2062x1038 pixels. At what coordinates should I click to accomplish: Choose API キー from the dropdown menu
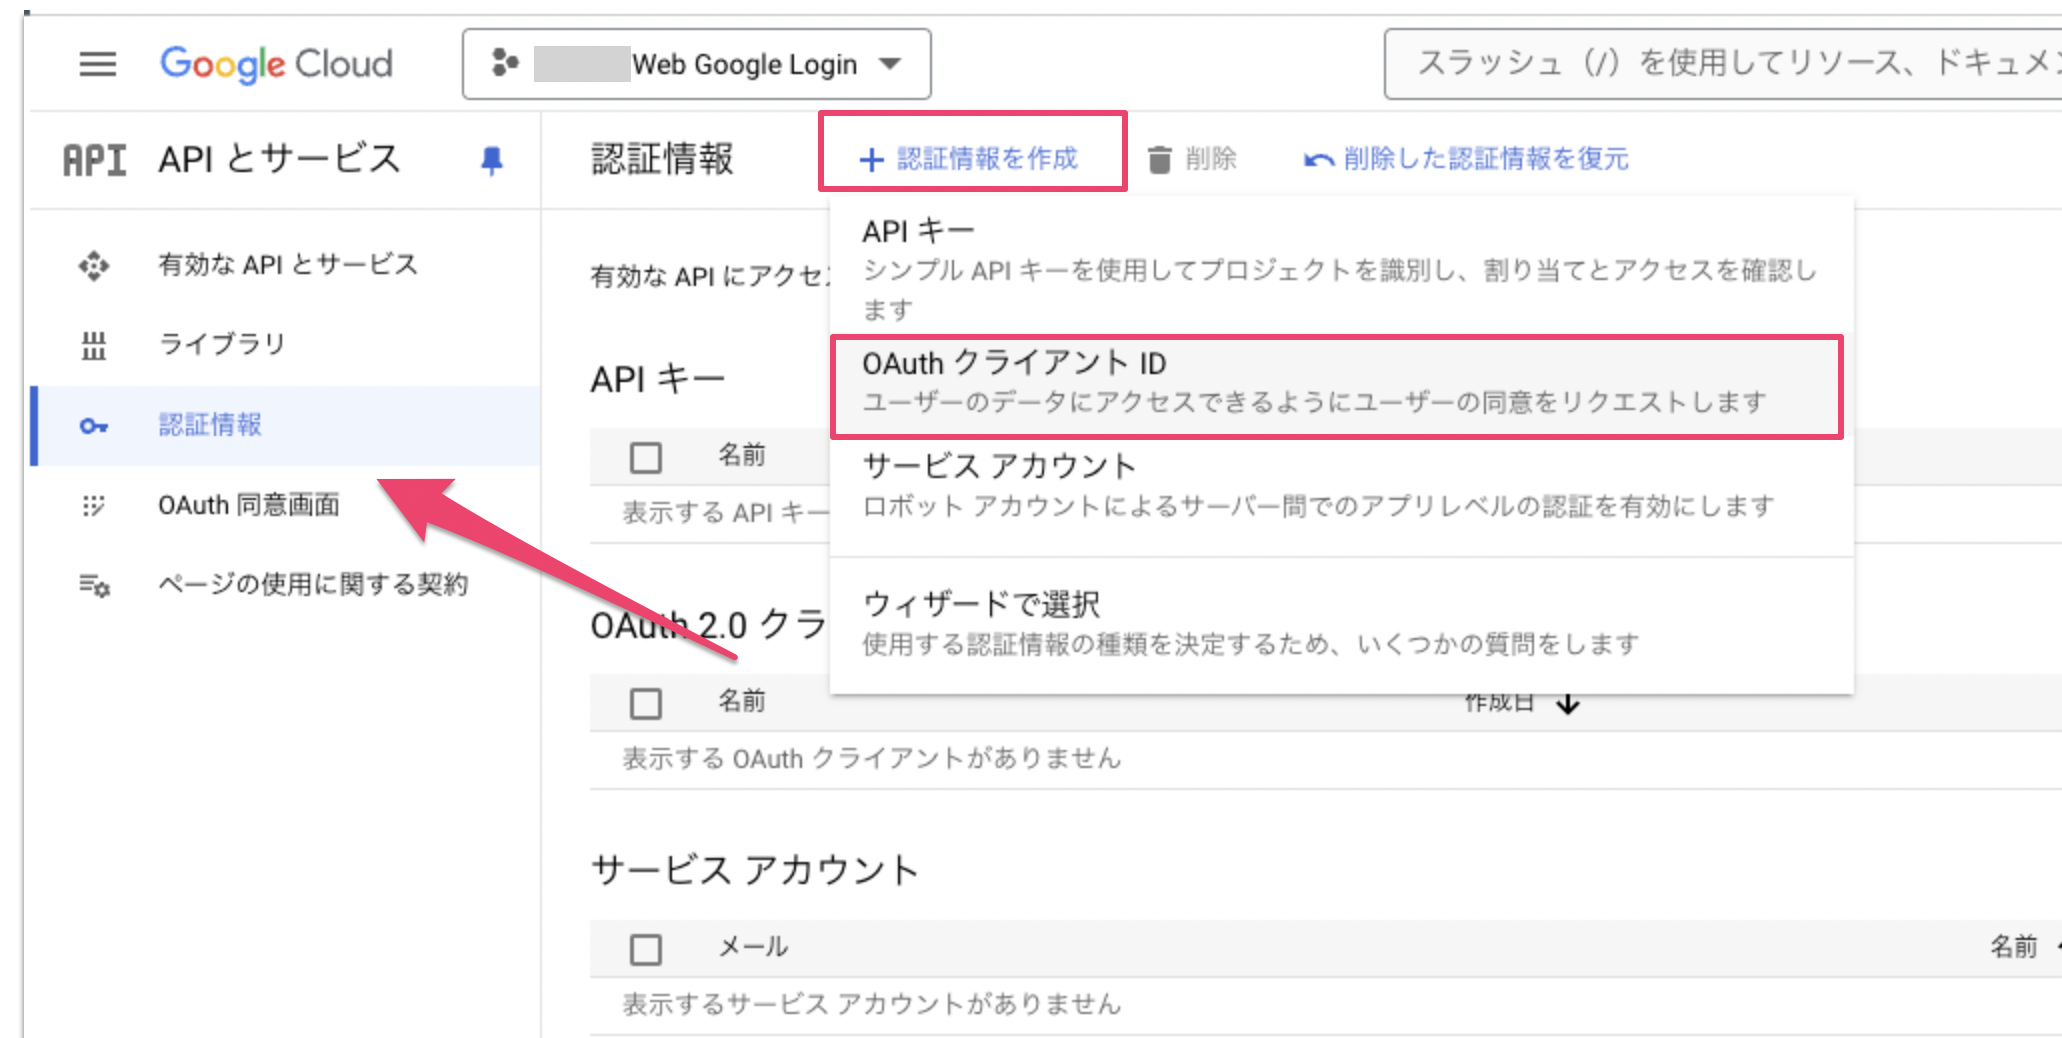click(1342, 268)
